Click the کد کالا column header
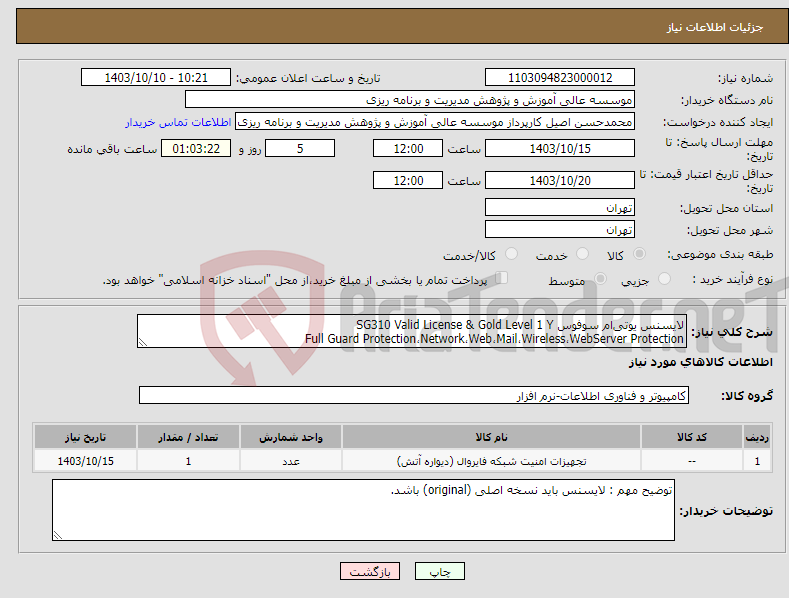This screenshot has width=789, height=598. click(691, 437)
